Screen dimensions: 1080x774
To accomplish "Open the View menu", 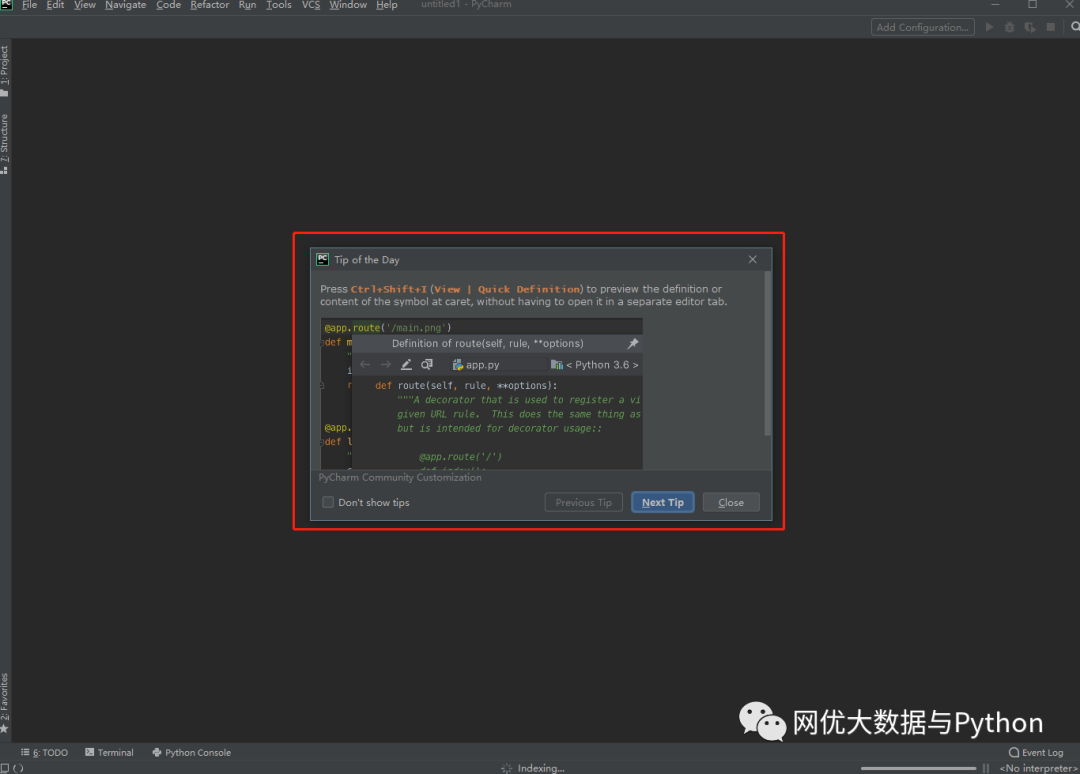I will (x=85, y=5).
